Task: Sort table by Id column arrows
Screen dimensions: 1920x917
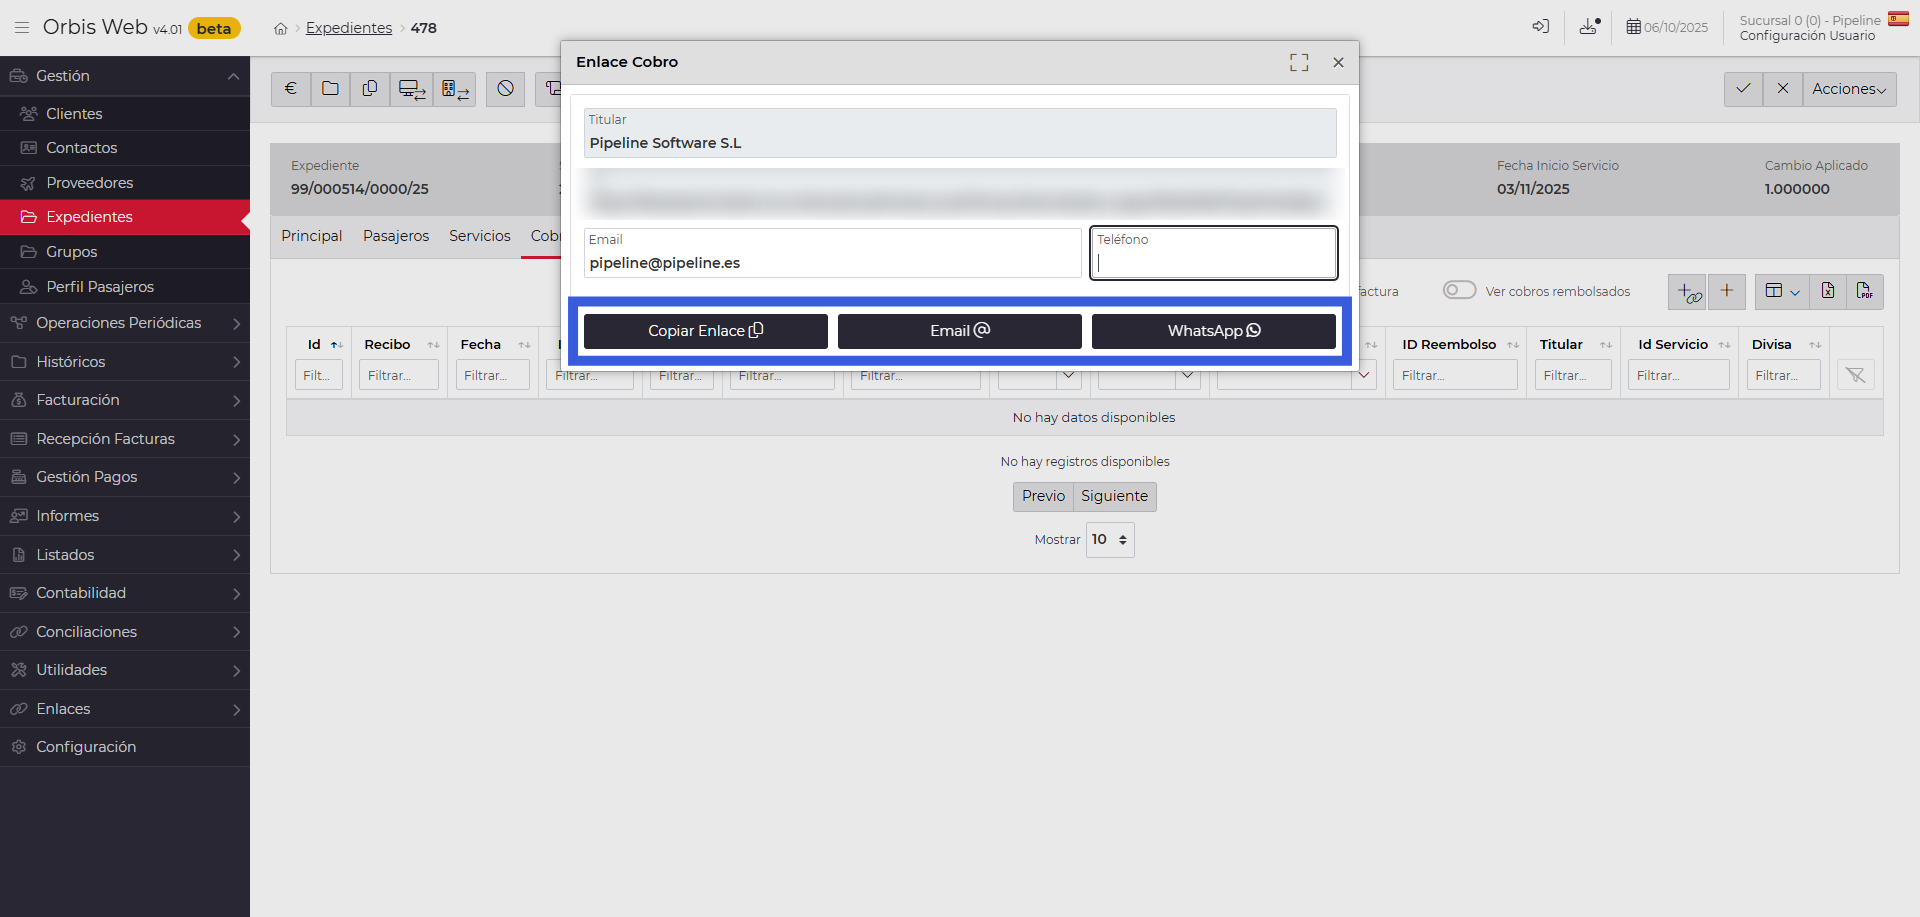Action: (x=337, y=345)
